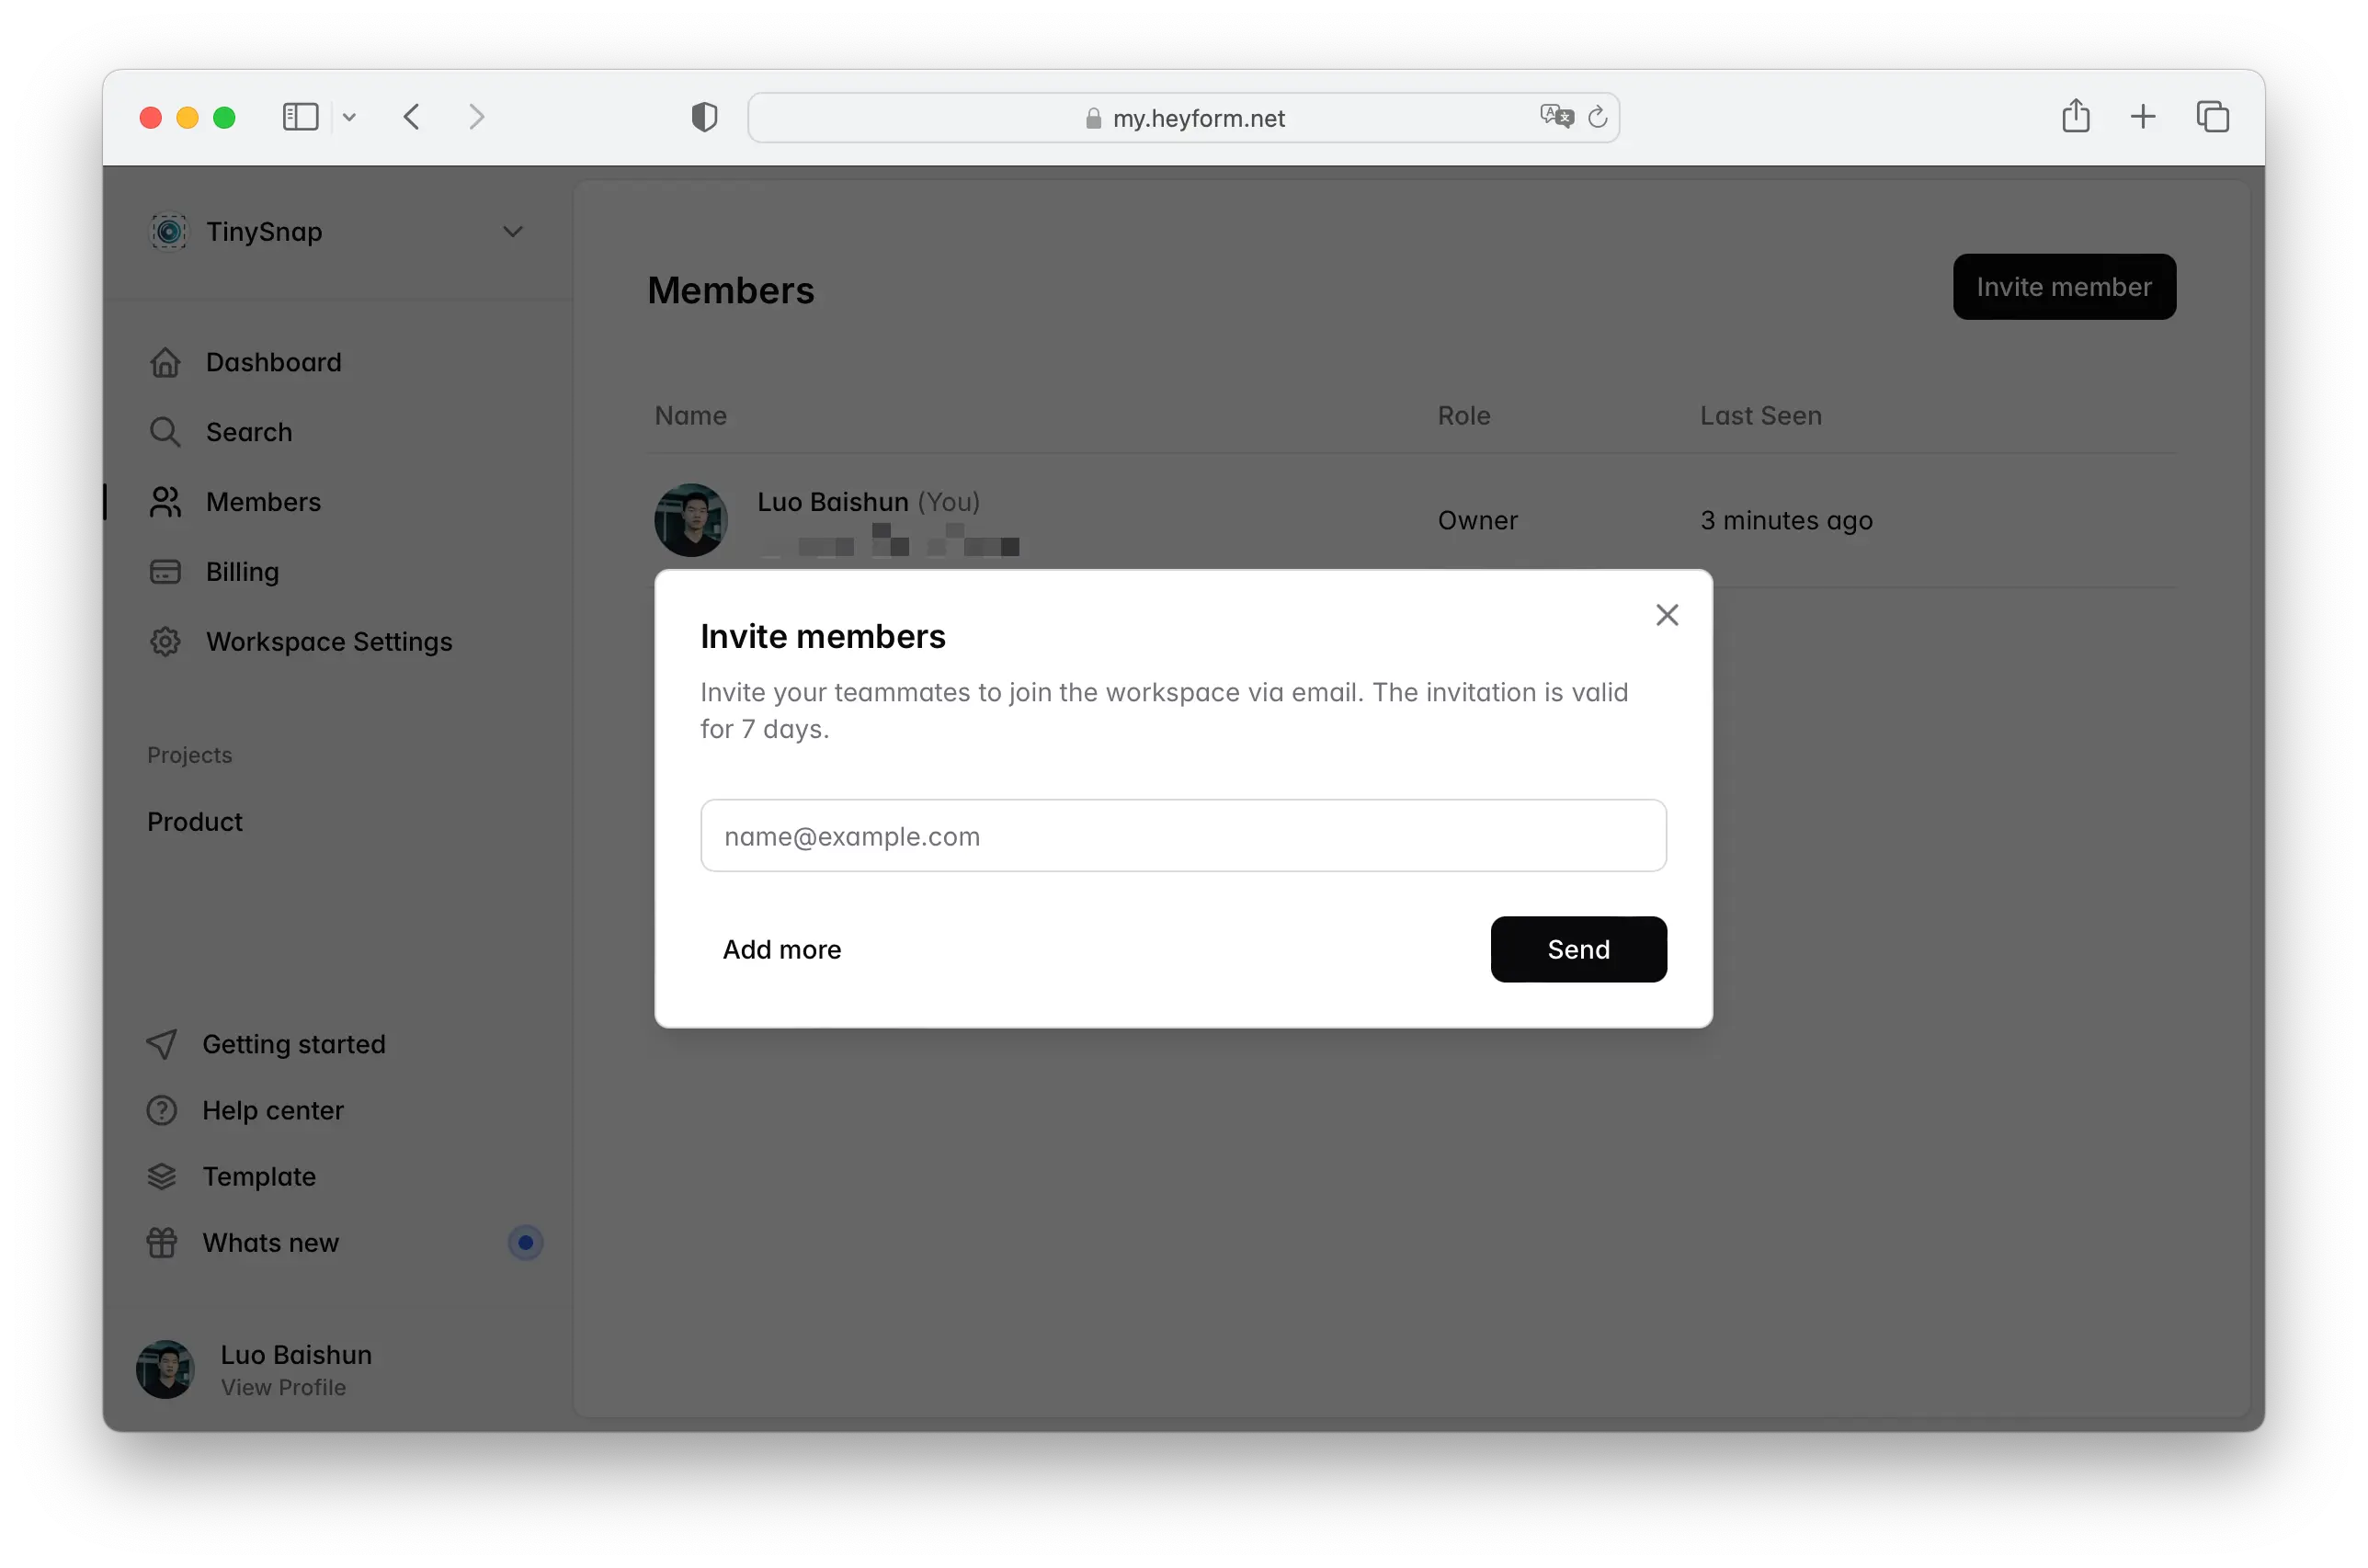Image resolution: width=2368 pixels, height=1568 pixels.
Task: Click the Whats new notification dot
Action: point(525,1242)
